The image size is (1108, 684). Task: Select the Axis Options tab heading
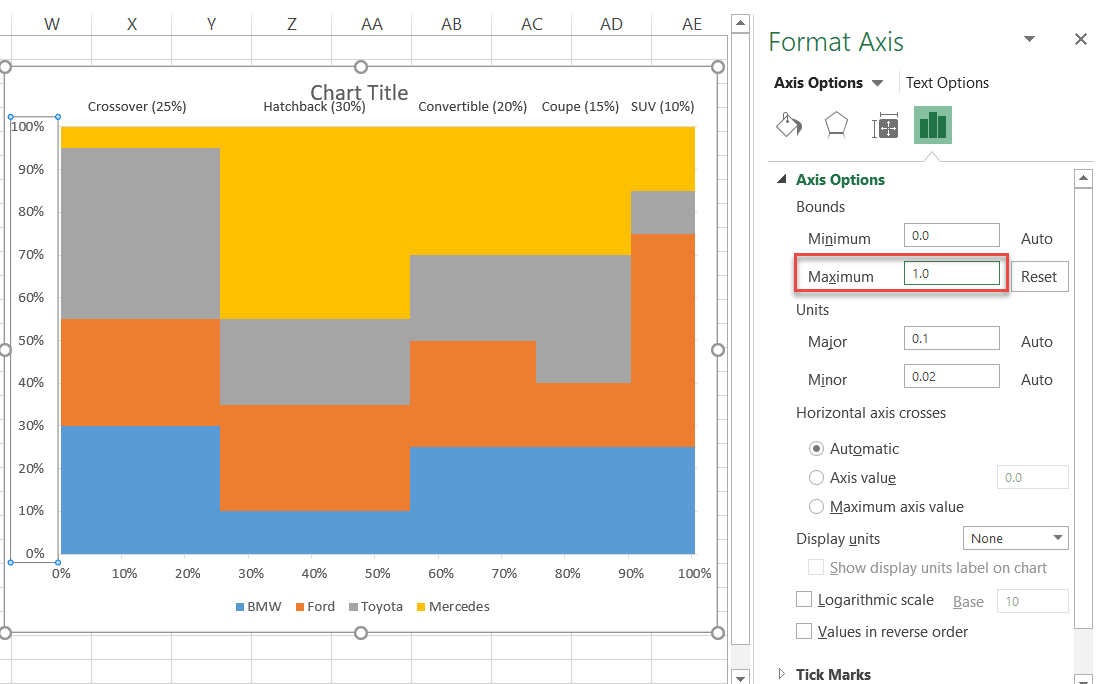(x=818, y=83)
